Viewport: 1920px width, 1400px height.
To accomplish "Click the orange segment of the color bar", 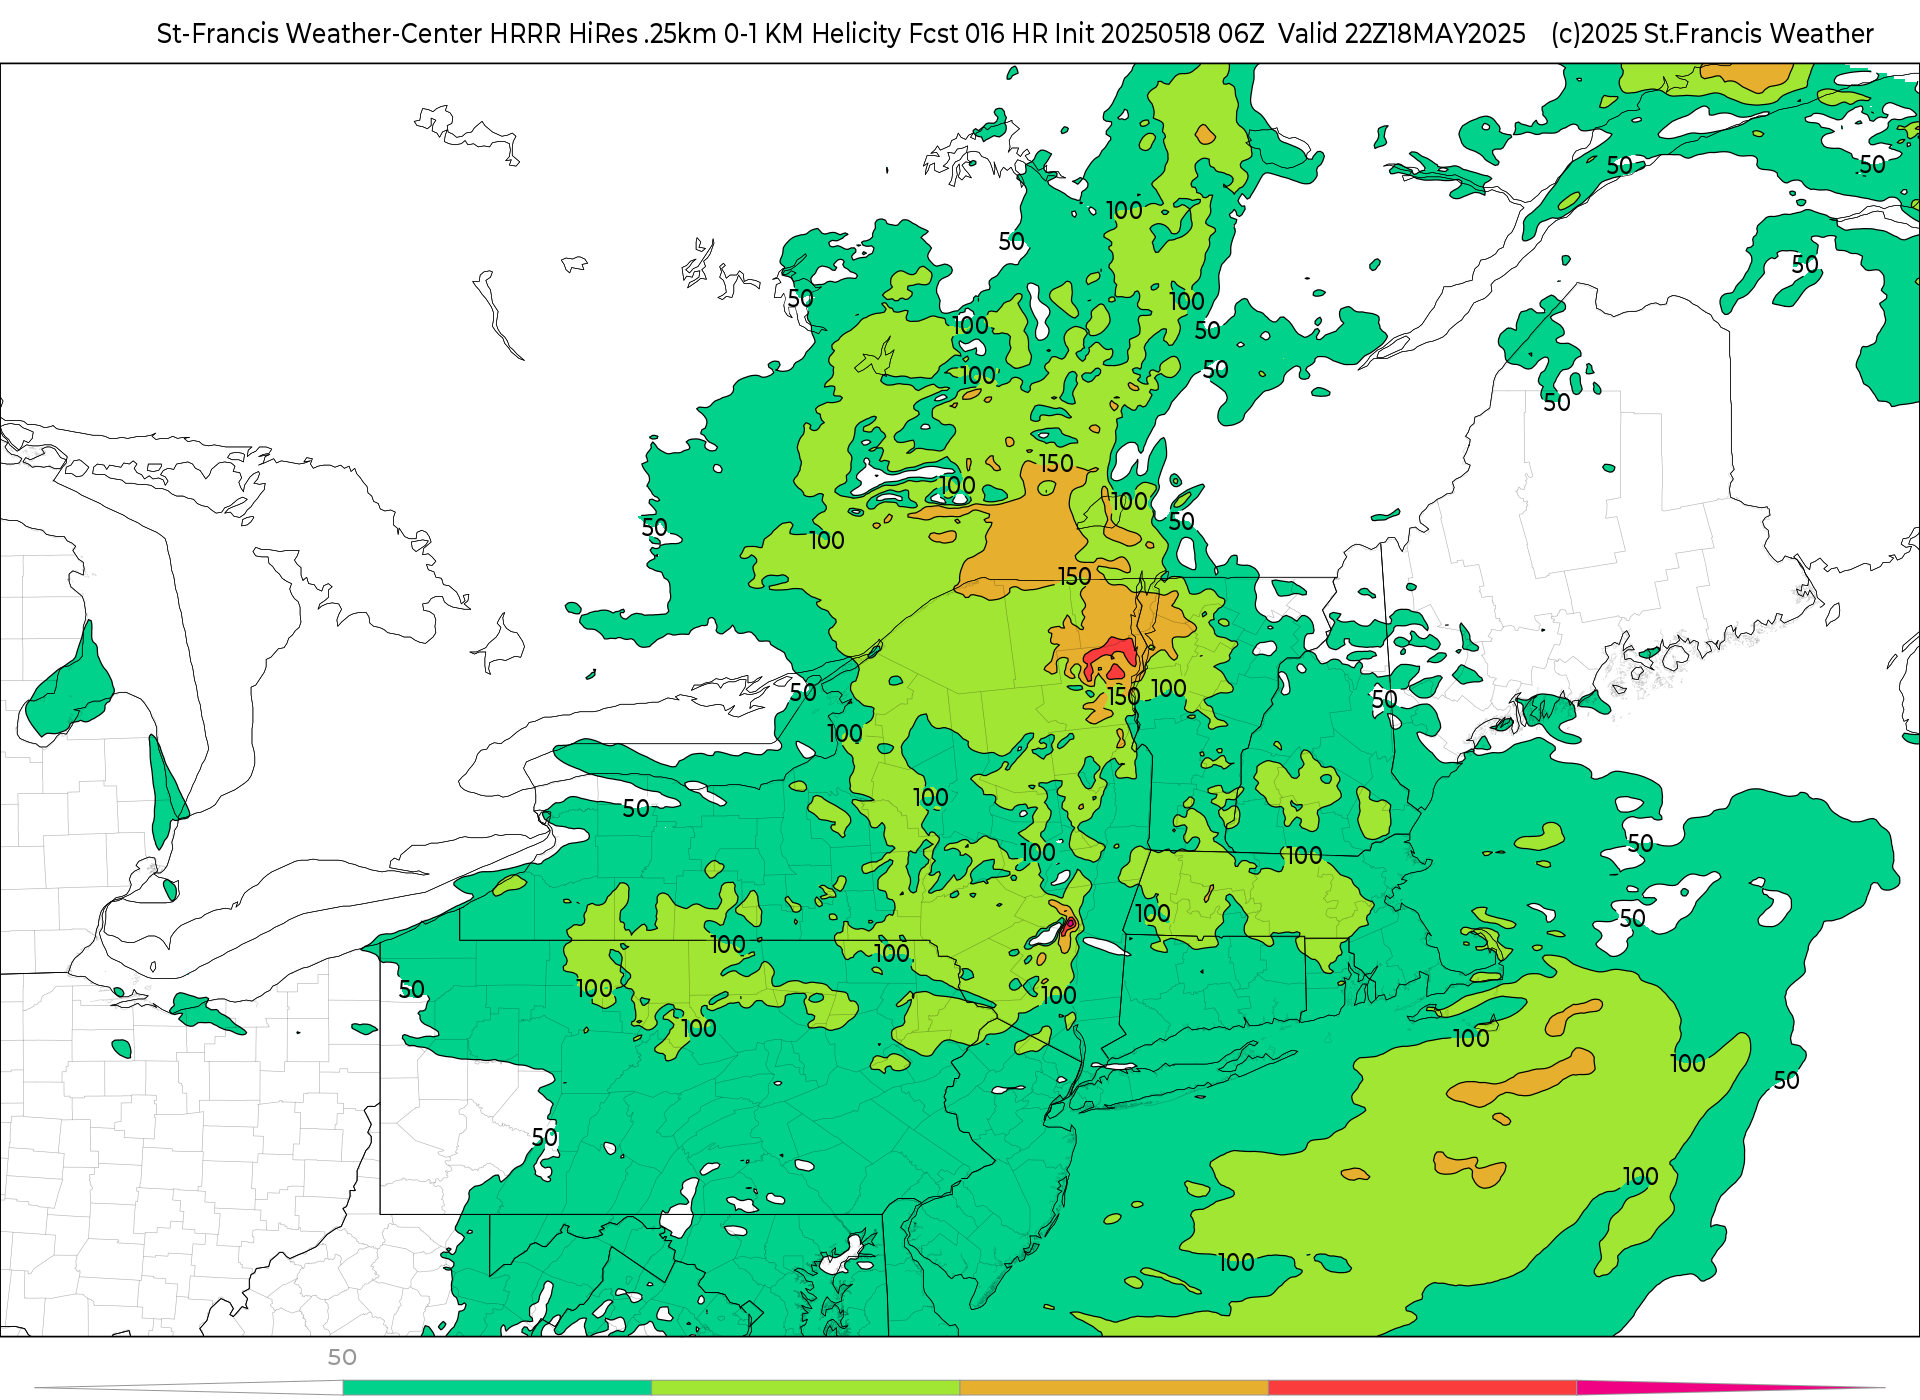I will 1114,1387.
